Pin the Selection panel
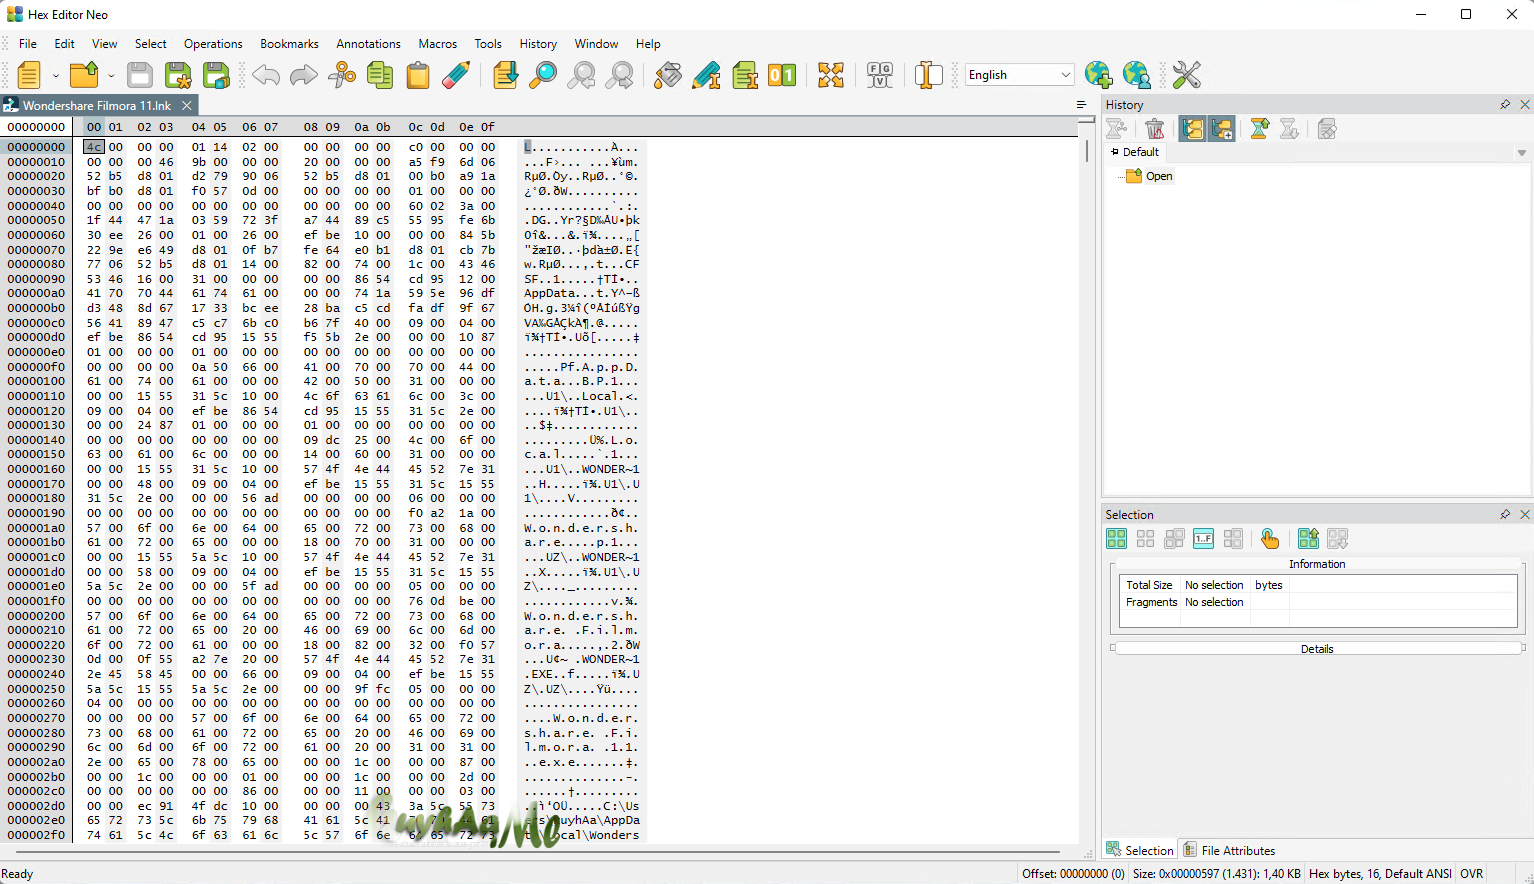Screen dimensions: 1534x884 [x=1505, y=515]
